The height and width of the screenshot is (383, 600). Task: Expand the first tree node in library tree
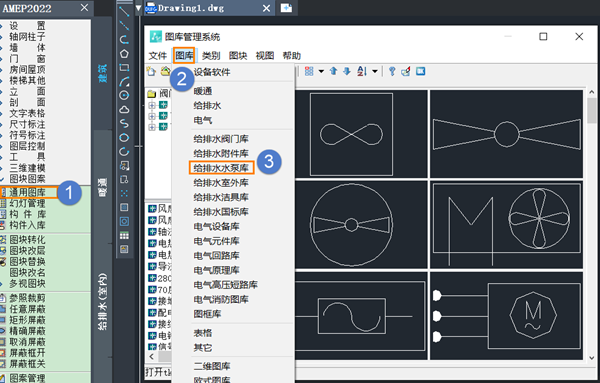pos(152,105)
